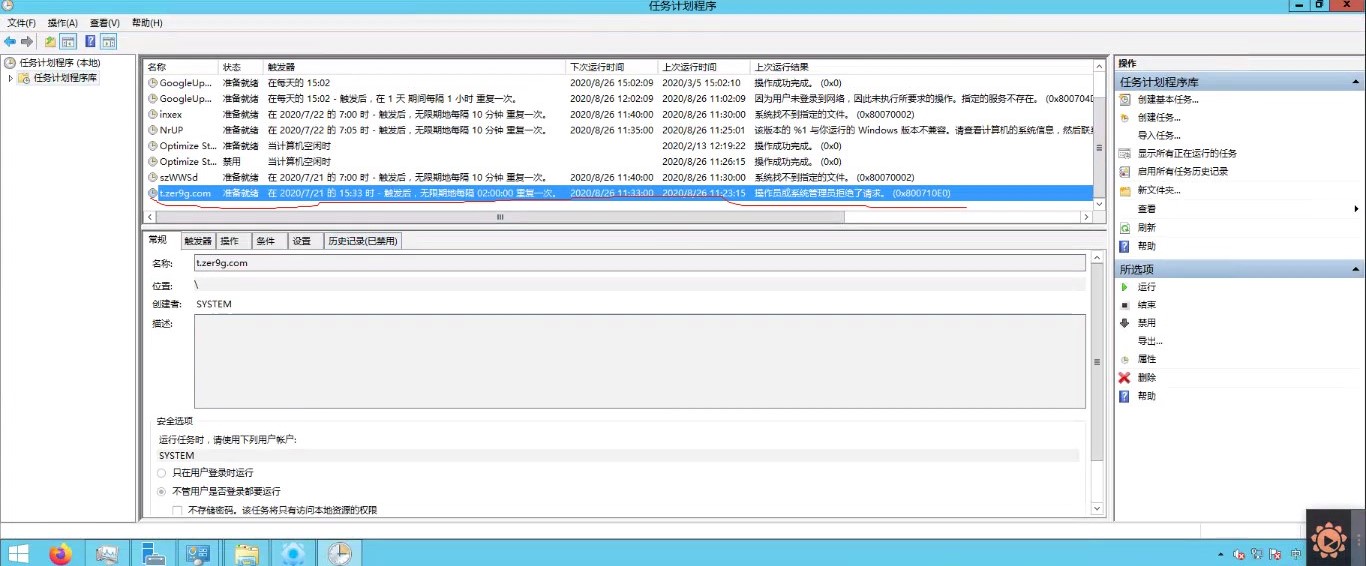The width and height of the screenshot is (1366, 566).
Task: Click the Refresh (刷新) action icon
Action: point(1125,227)
